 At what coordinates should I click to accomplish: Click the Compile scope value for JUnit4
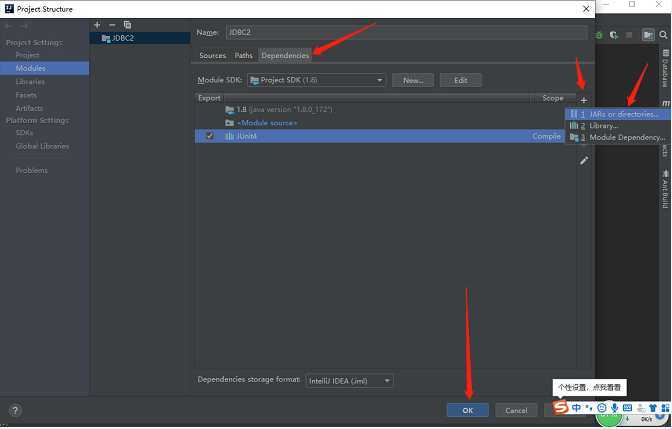546,136
